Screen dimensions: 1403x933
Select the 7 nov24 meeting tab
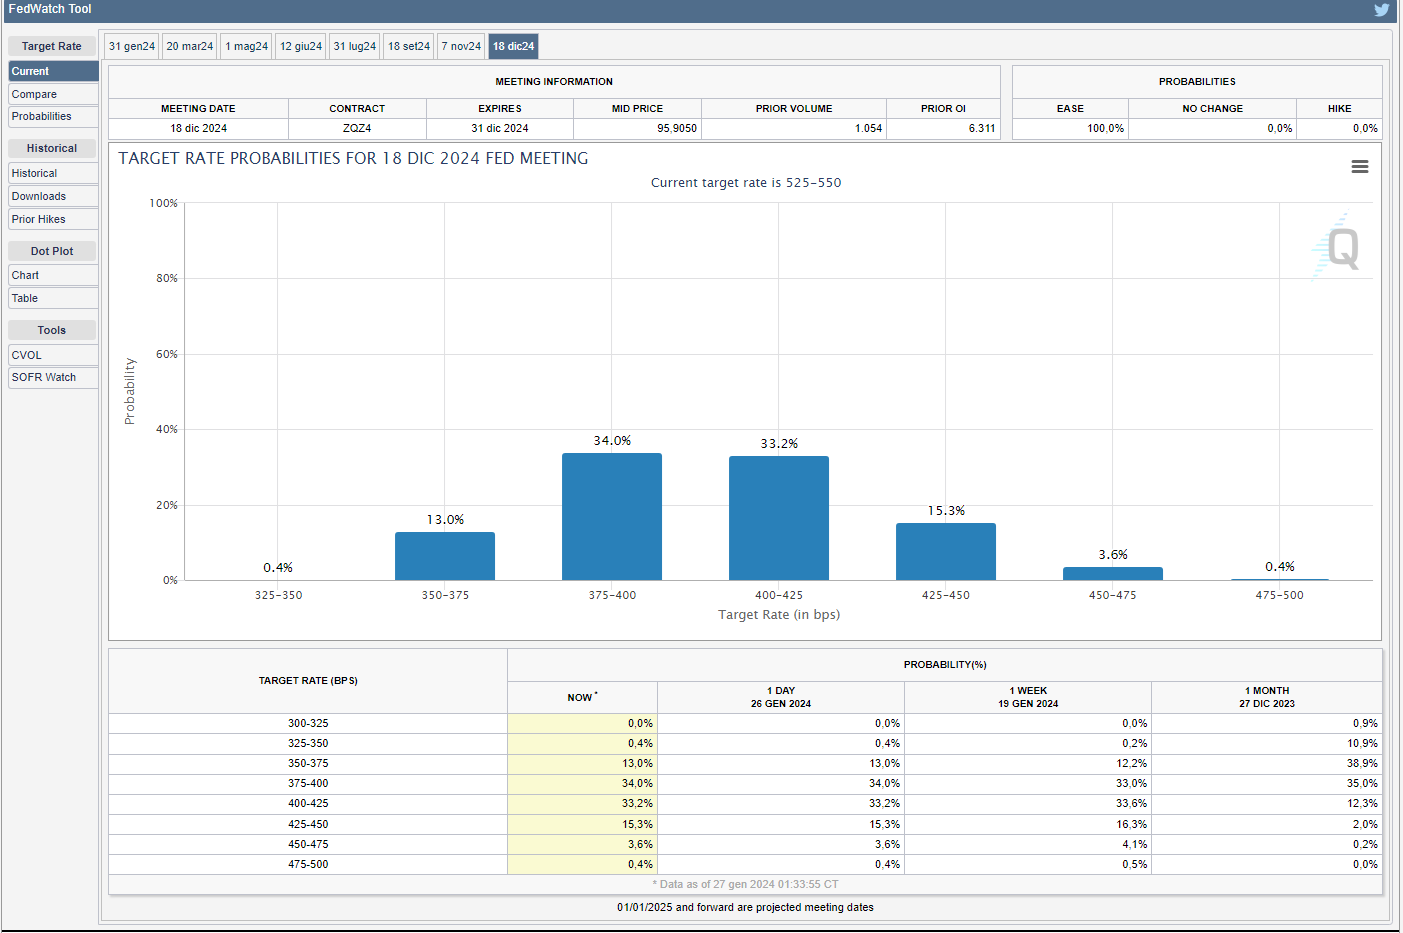(x=461, y=46)
